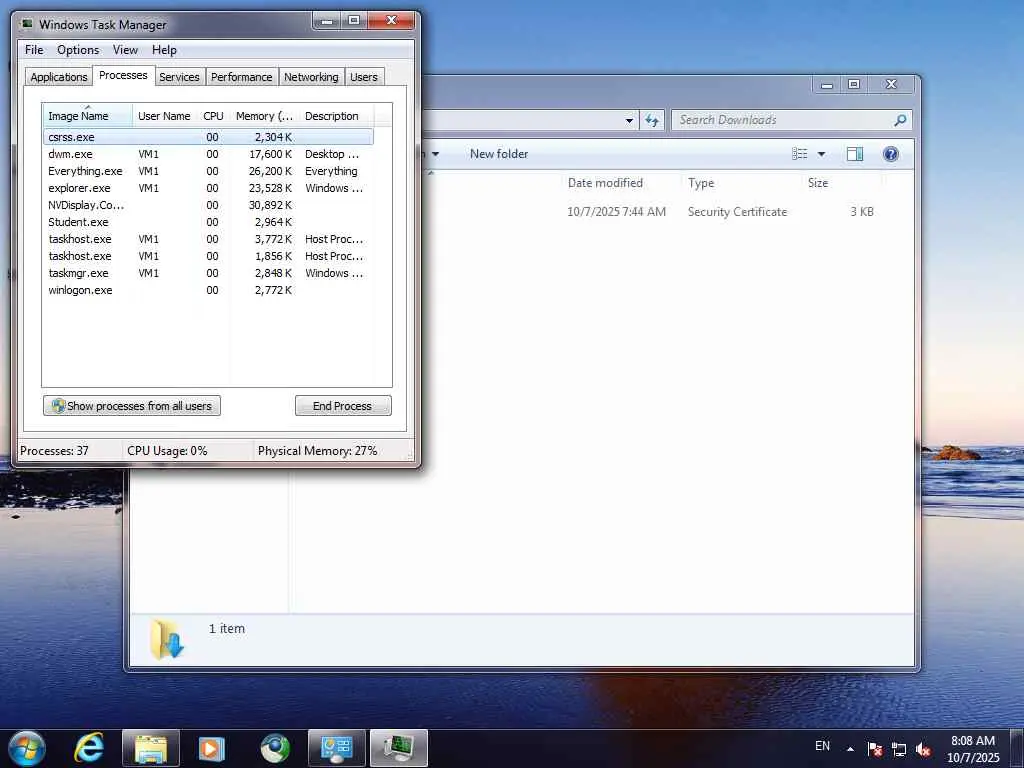The image size is (1024, 768).
Task: Select the taskhost.exe row using 1,856 K
Action: 208,256
